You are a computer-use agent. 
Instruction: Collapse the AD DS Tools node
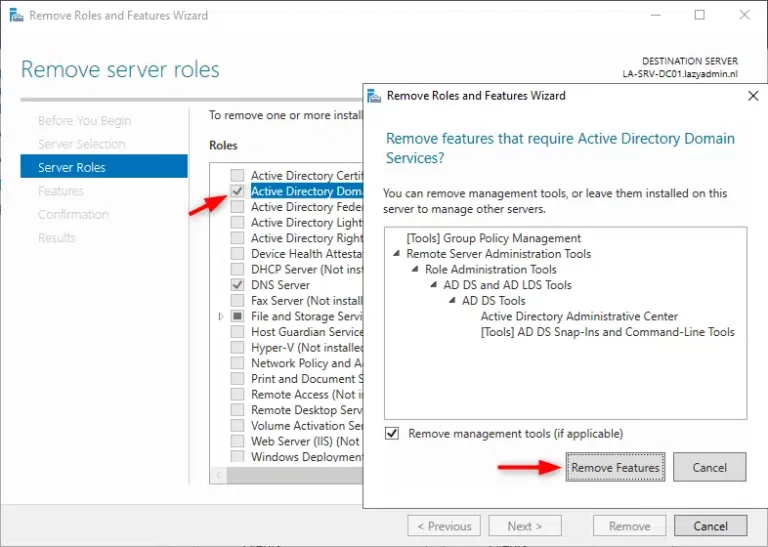coord(453,301)
